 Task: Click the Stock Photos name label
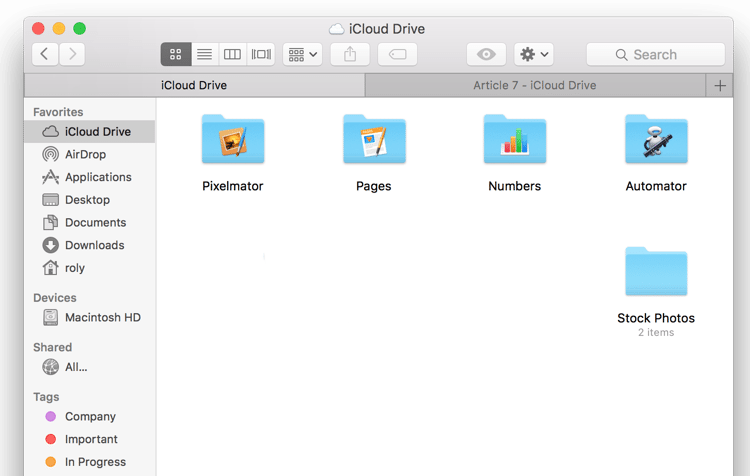pos(656,318)
